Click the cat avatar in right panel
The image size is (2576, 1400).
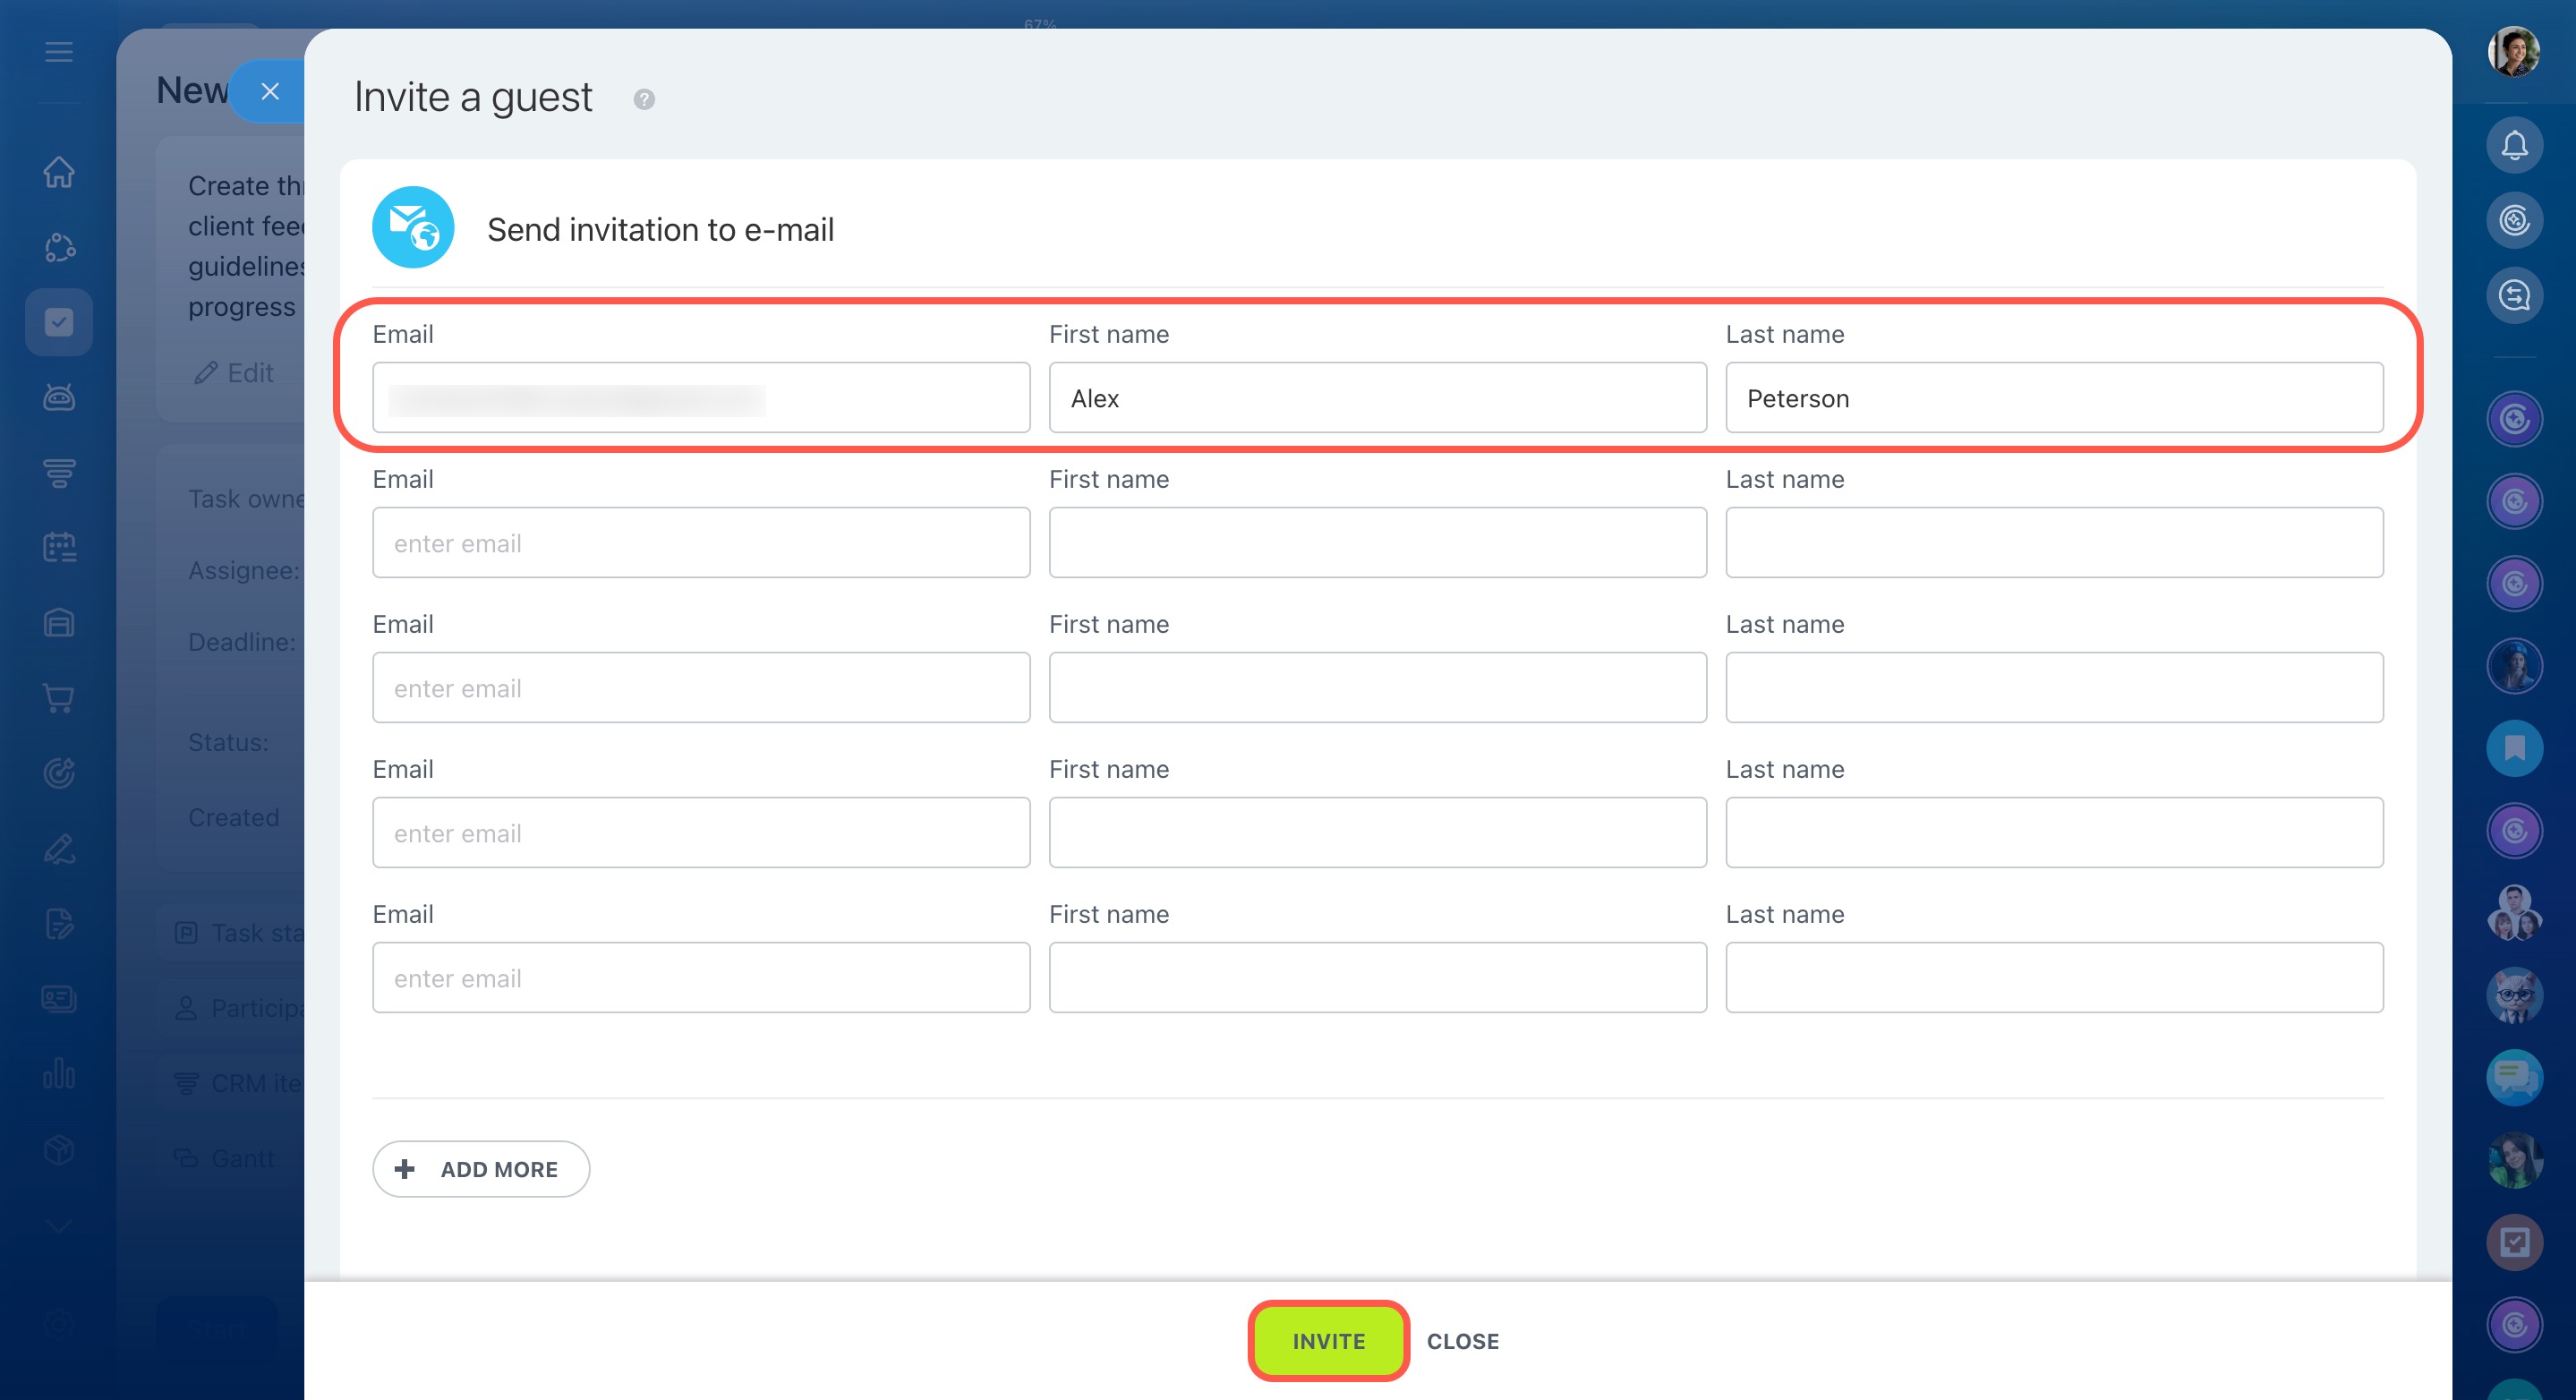click(x=2513, y=995)
